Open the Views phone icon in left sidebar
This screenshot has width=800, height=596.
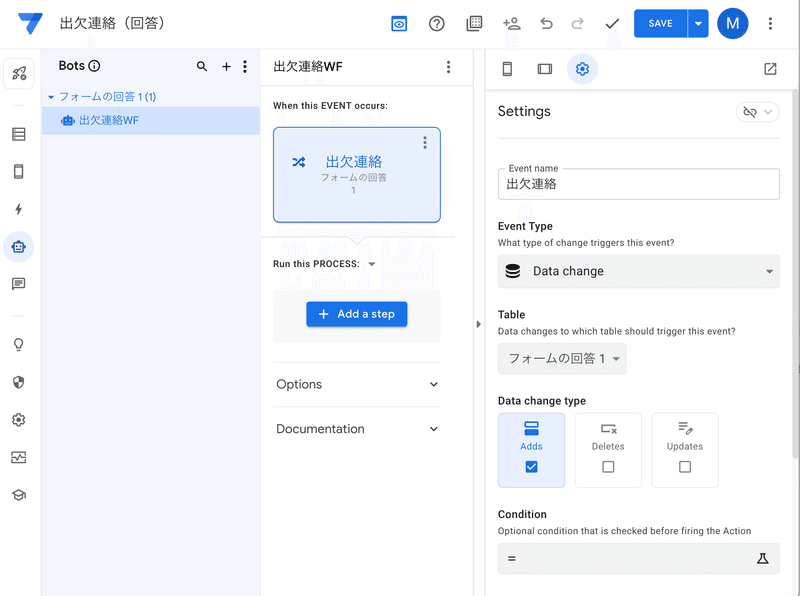coord(19,171)
